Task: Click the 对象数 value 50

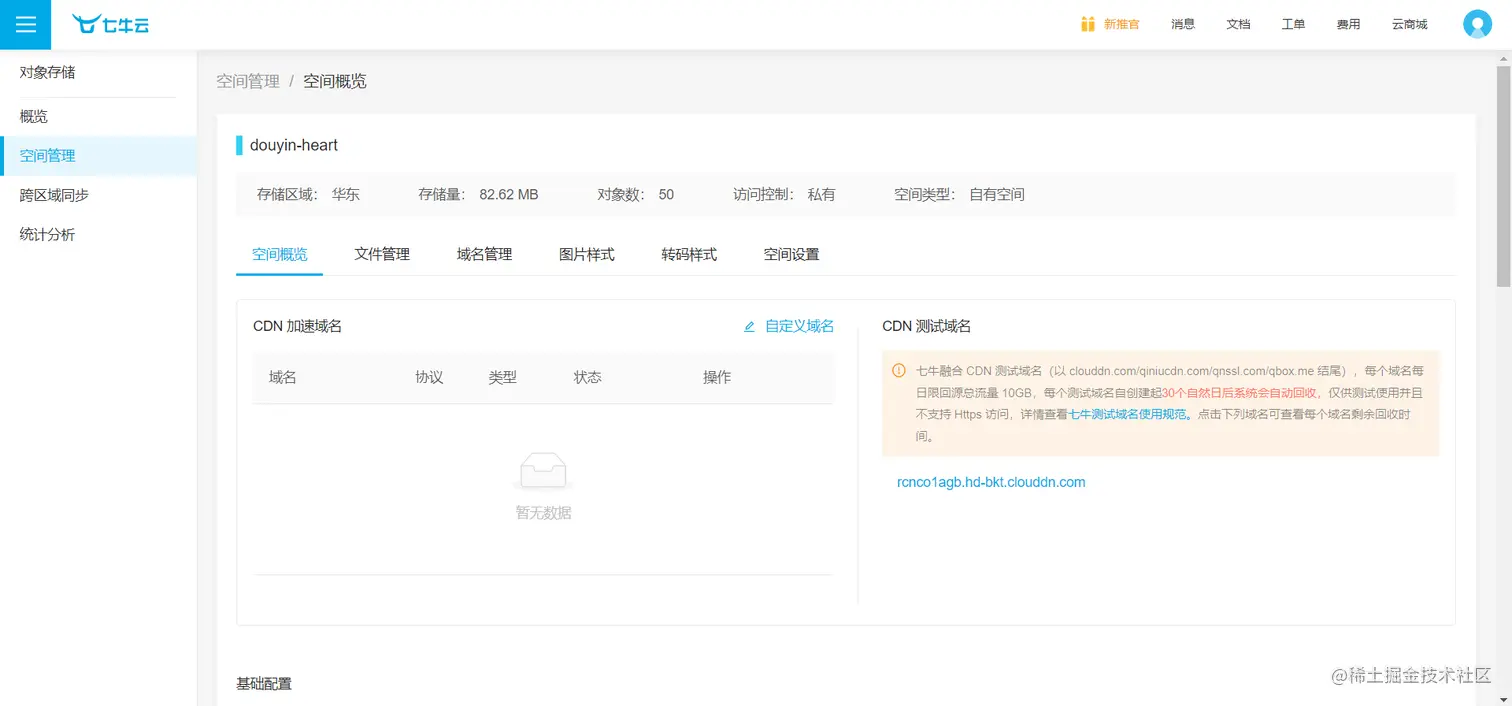Action: pos(666,195)
